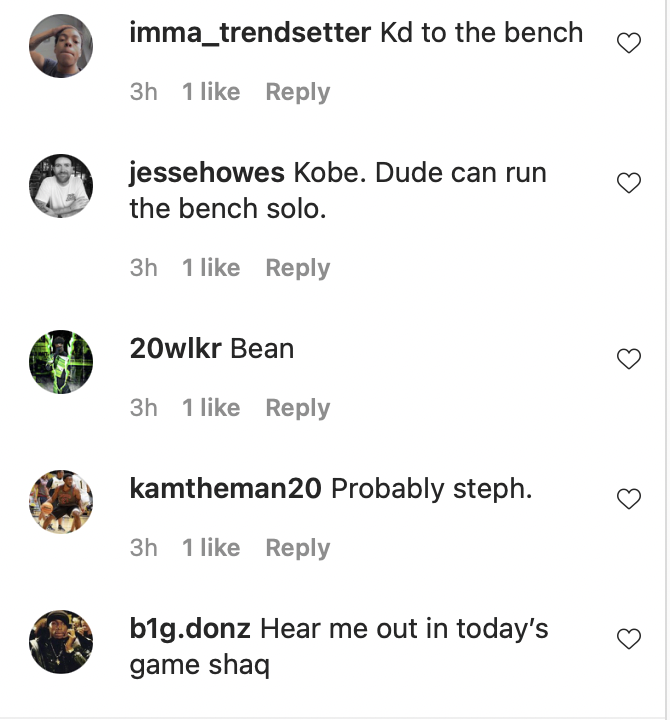Open imma_trendsetter's profile picture
This screenshot has width=670, height=720.
[x=61, y=47]
